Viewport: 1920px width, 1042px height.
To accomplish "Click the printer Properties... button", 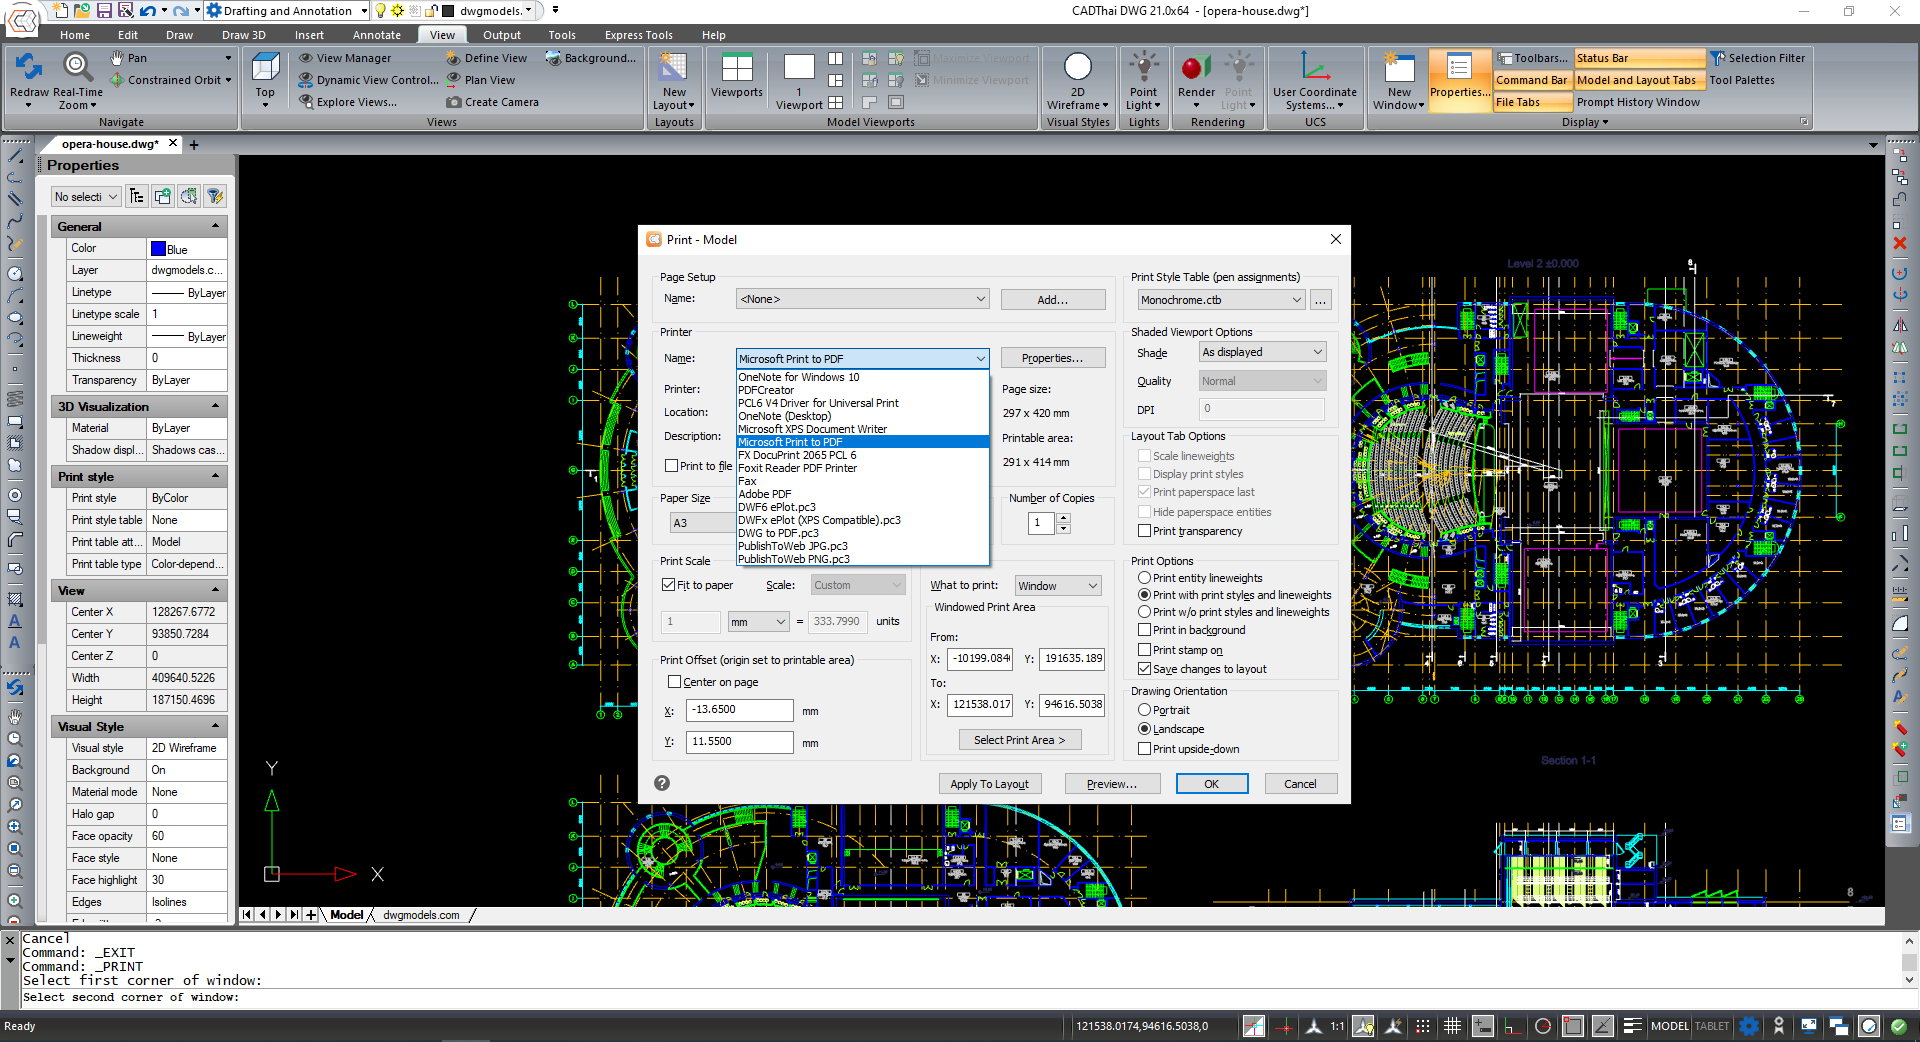I will (1053, 358).
